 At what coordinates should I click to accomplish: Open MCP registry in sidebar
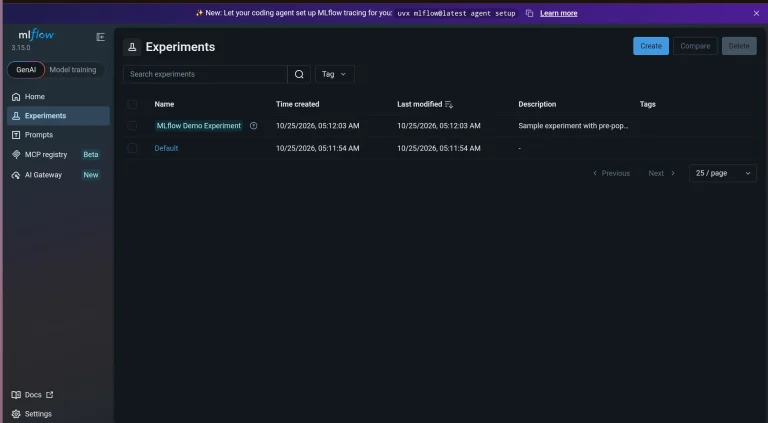tap(58, 155)
